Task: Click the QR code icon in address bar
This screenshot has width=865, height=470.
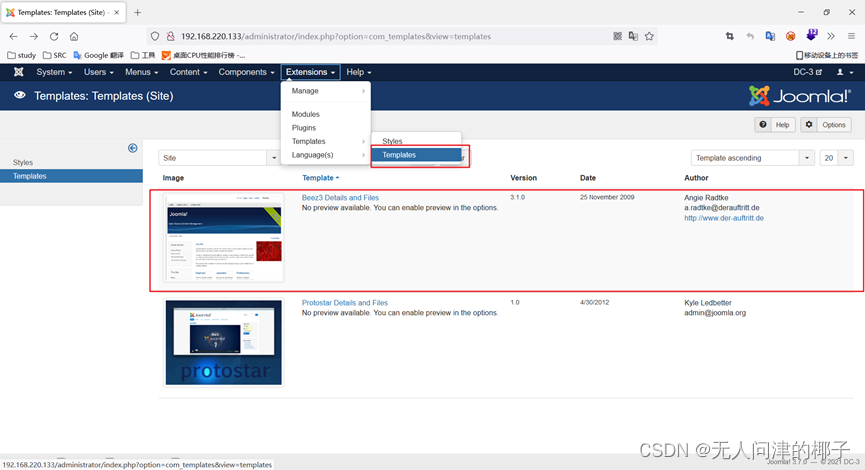Action: [617, 36]
